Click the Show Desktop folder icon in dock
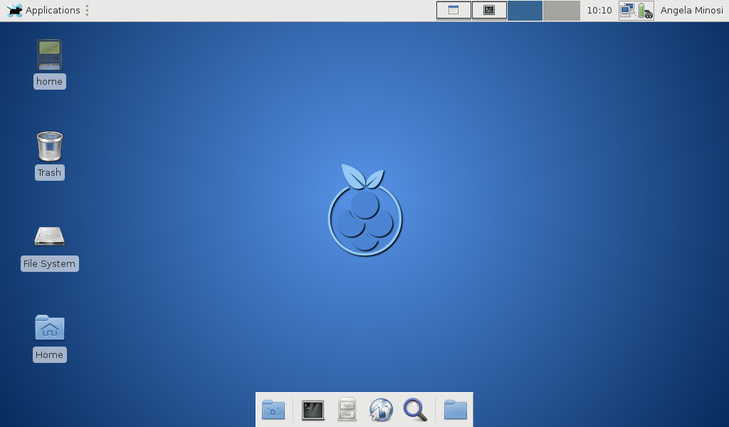 [273, 410]
